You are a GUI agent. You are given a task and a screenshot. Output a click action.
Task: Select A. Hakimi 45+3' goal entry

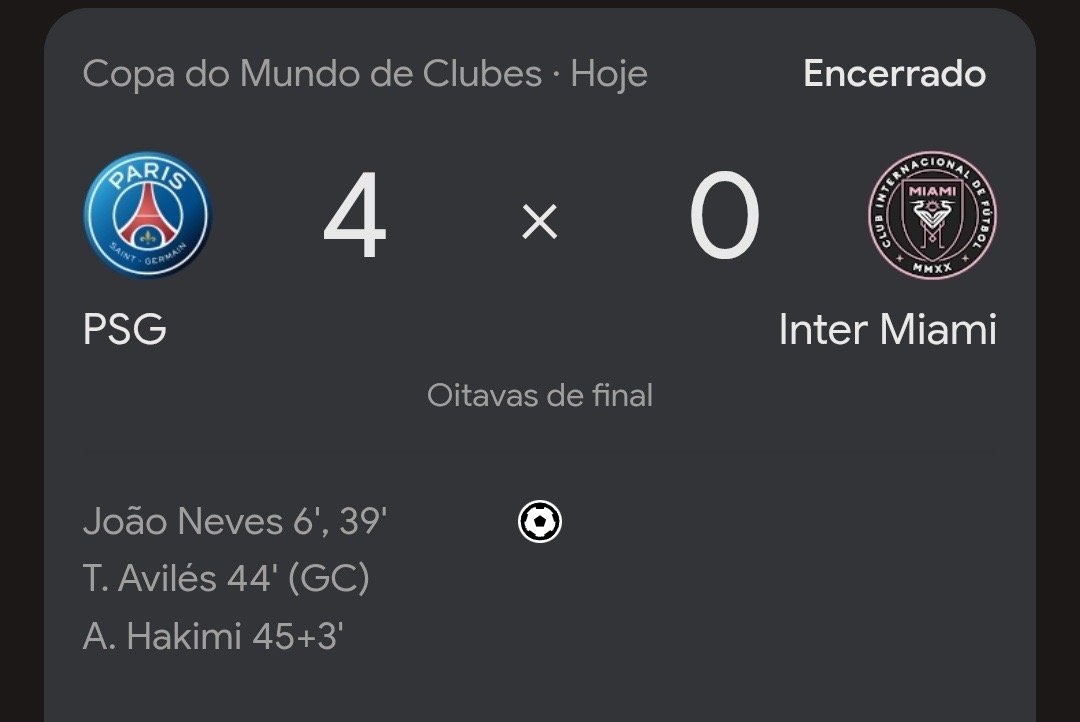click(x=213, y=635)
